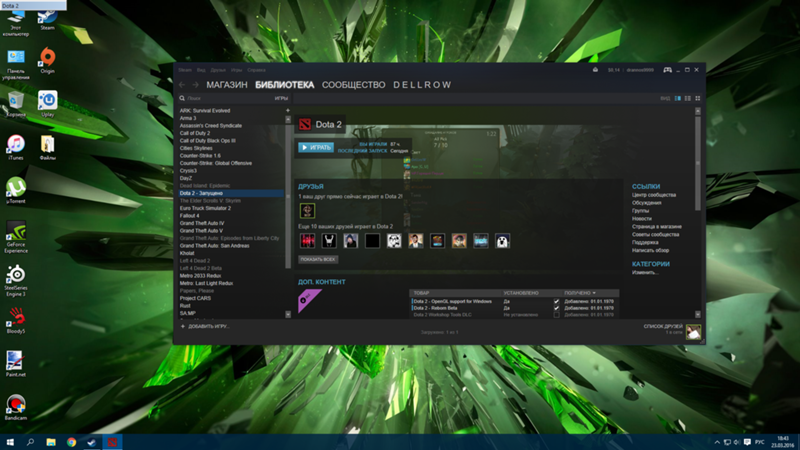
Task: Click the ИГРАТЬ play button
Action: [x=316, y=147]
